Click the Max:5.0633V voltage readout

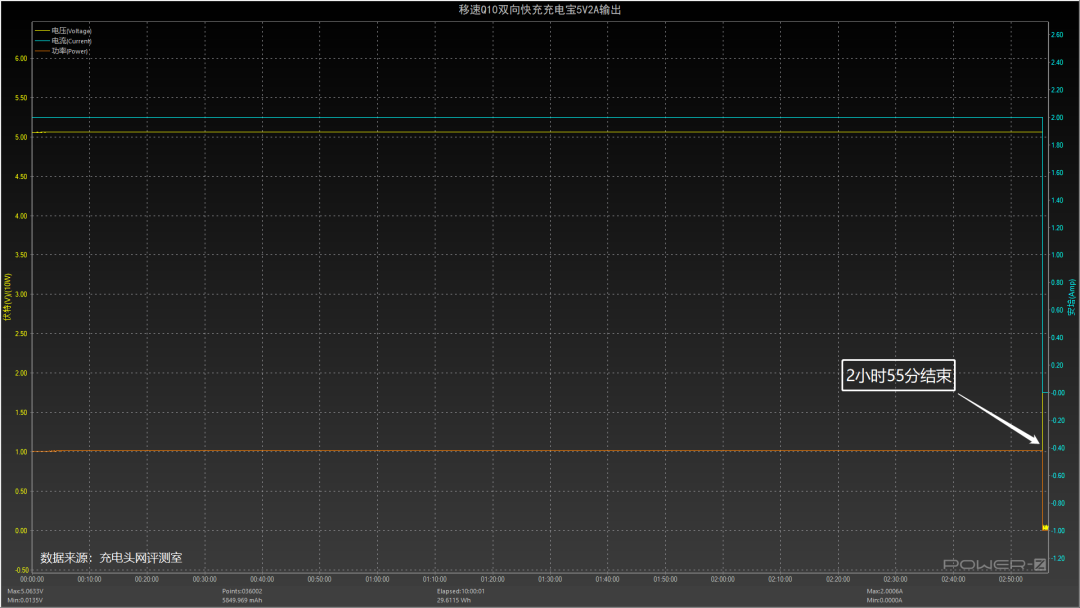(x=25, y=591)
